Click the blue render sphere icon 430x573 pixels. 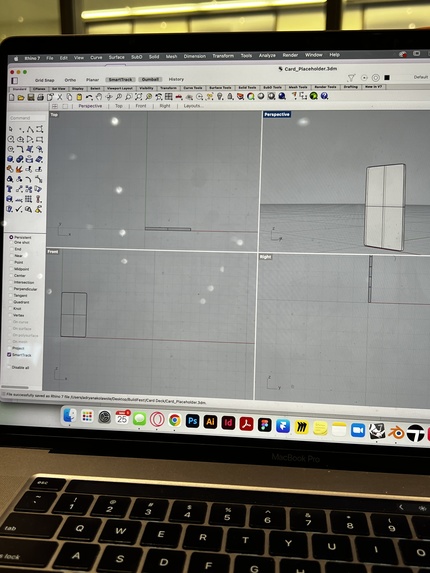pos(282,96)
